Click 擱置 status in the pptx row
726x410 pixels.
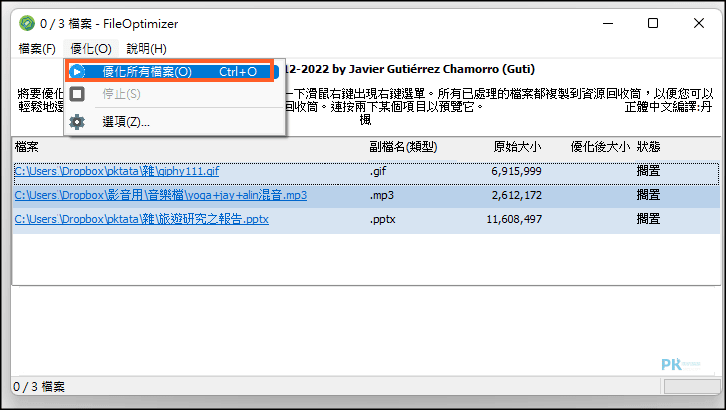click(x=648, y=219)
